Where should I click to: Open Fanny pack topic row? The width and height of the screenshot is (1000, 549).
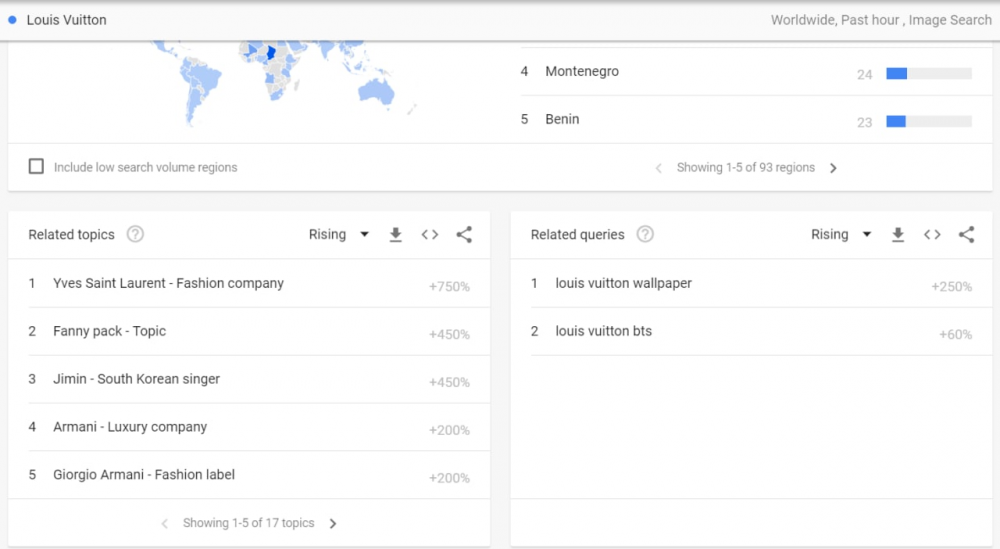(259, 332)
